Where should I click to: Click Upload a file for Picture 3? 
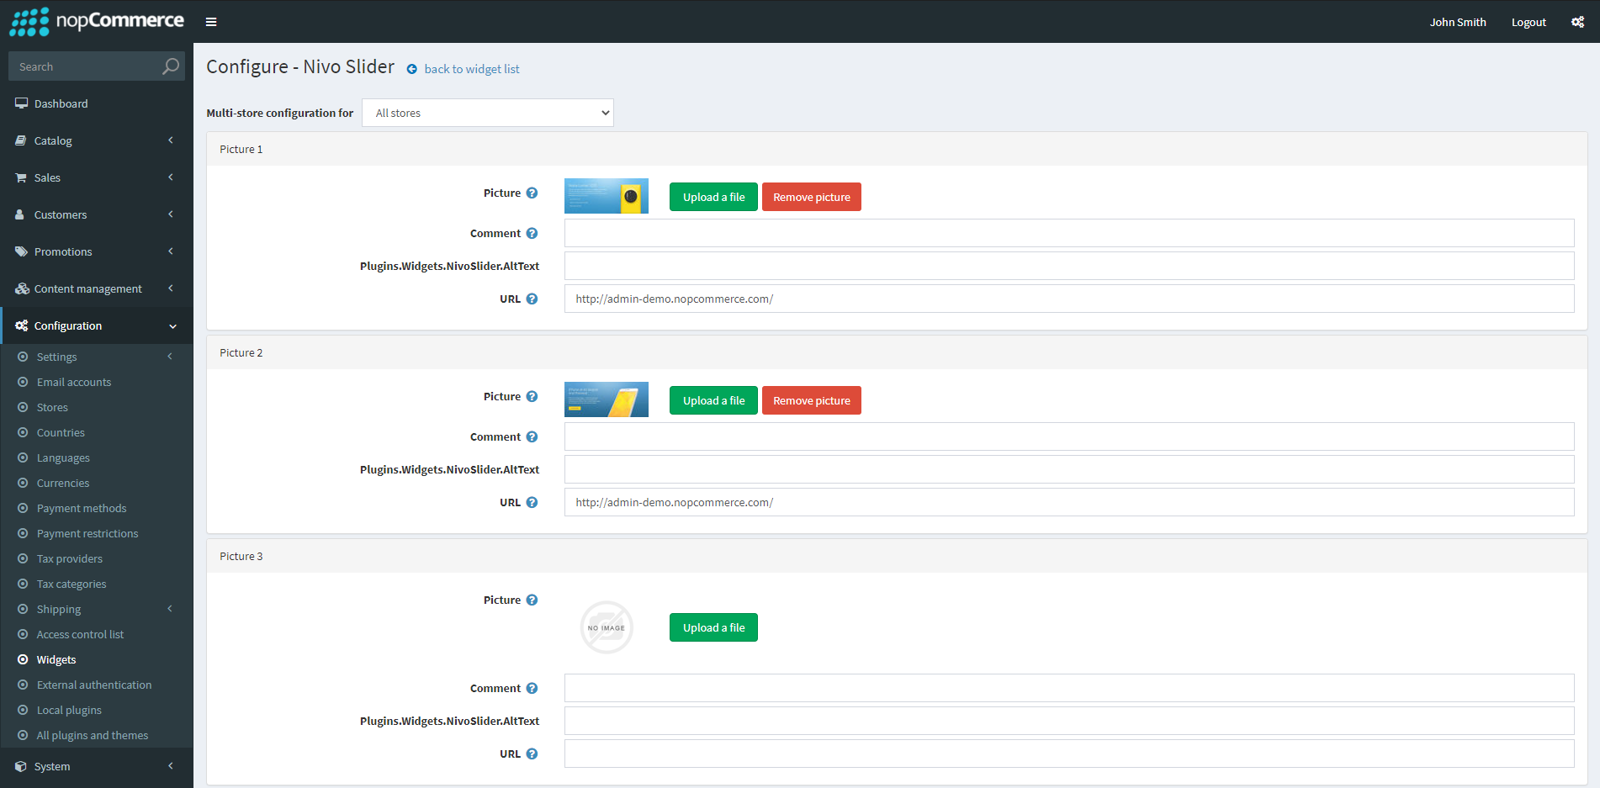[714, 628]
